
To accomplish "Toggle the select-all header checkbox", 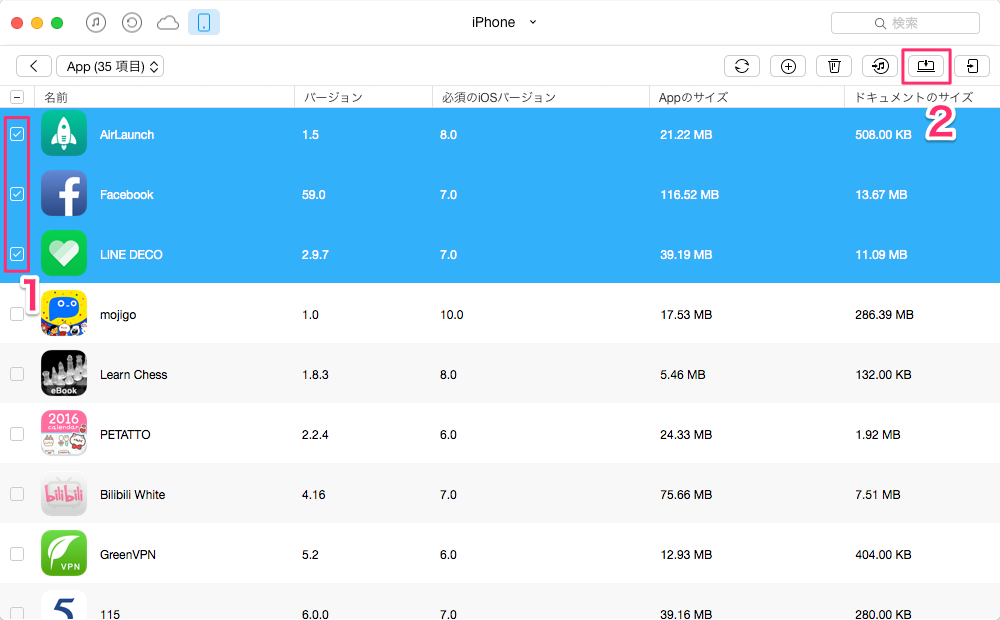I will (x=17, y=97).
